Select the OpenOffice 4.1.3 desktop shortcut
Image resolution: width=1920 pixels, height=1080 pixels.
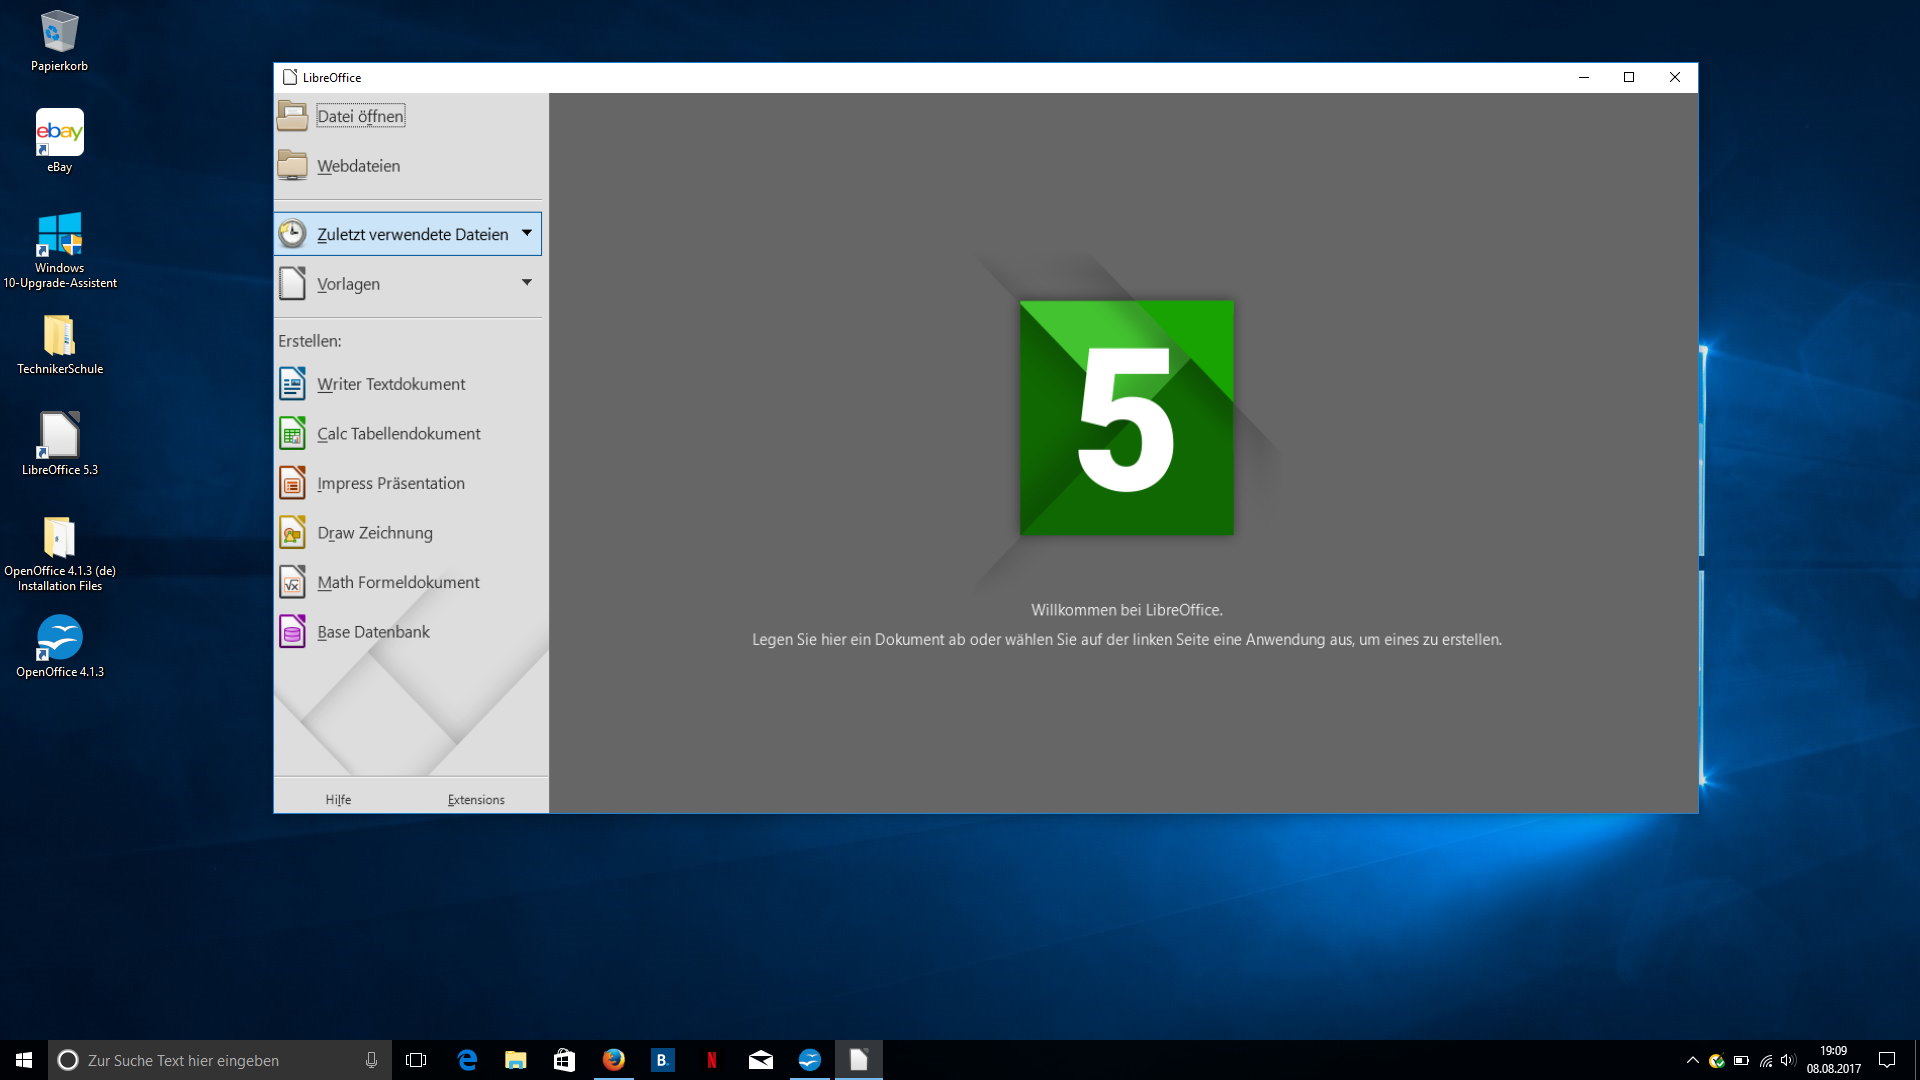(59, 646)
